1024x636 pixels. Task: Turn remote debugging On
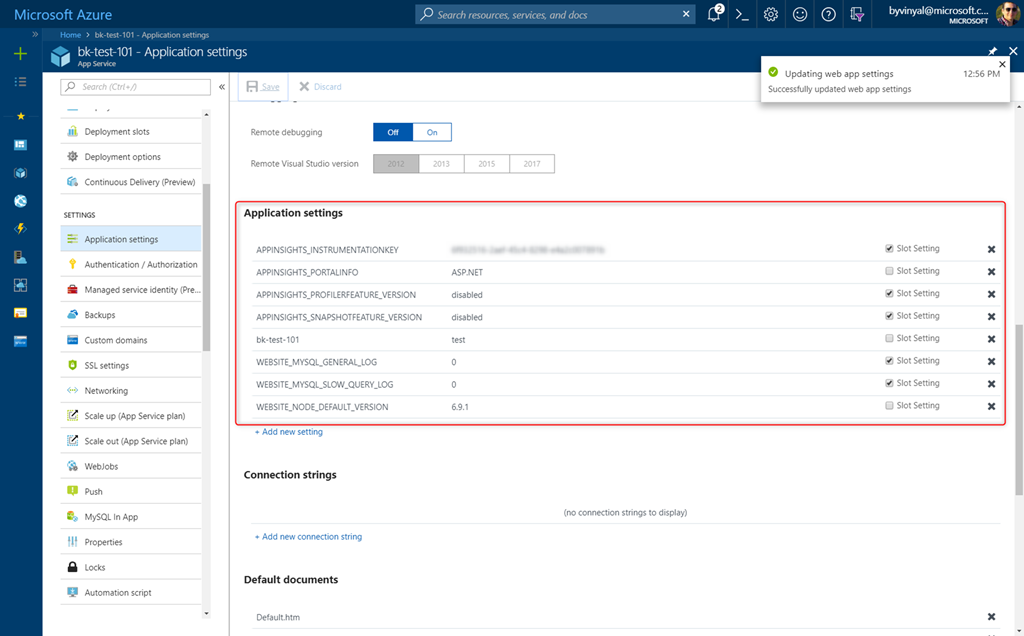click(432, 132)
